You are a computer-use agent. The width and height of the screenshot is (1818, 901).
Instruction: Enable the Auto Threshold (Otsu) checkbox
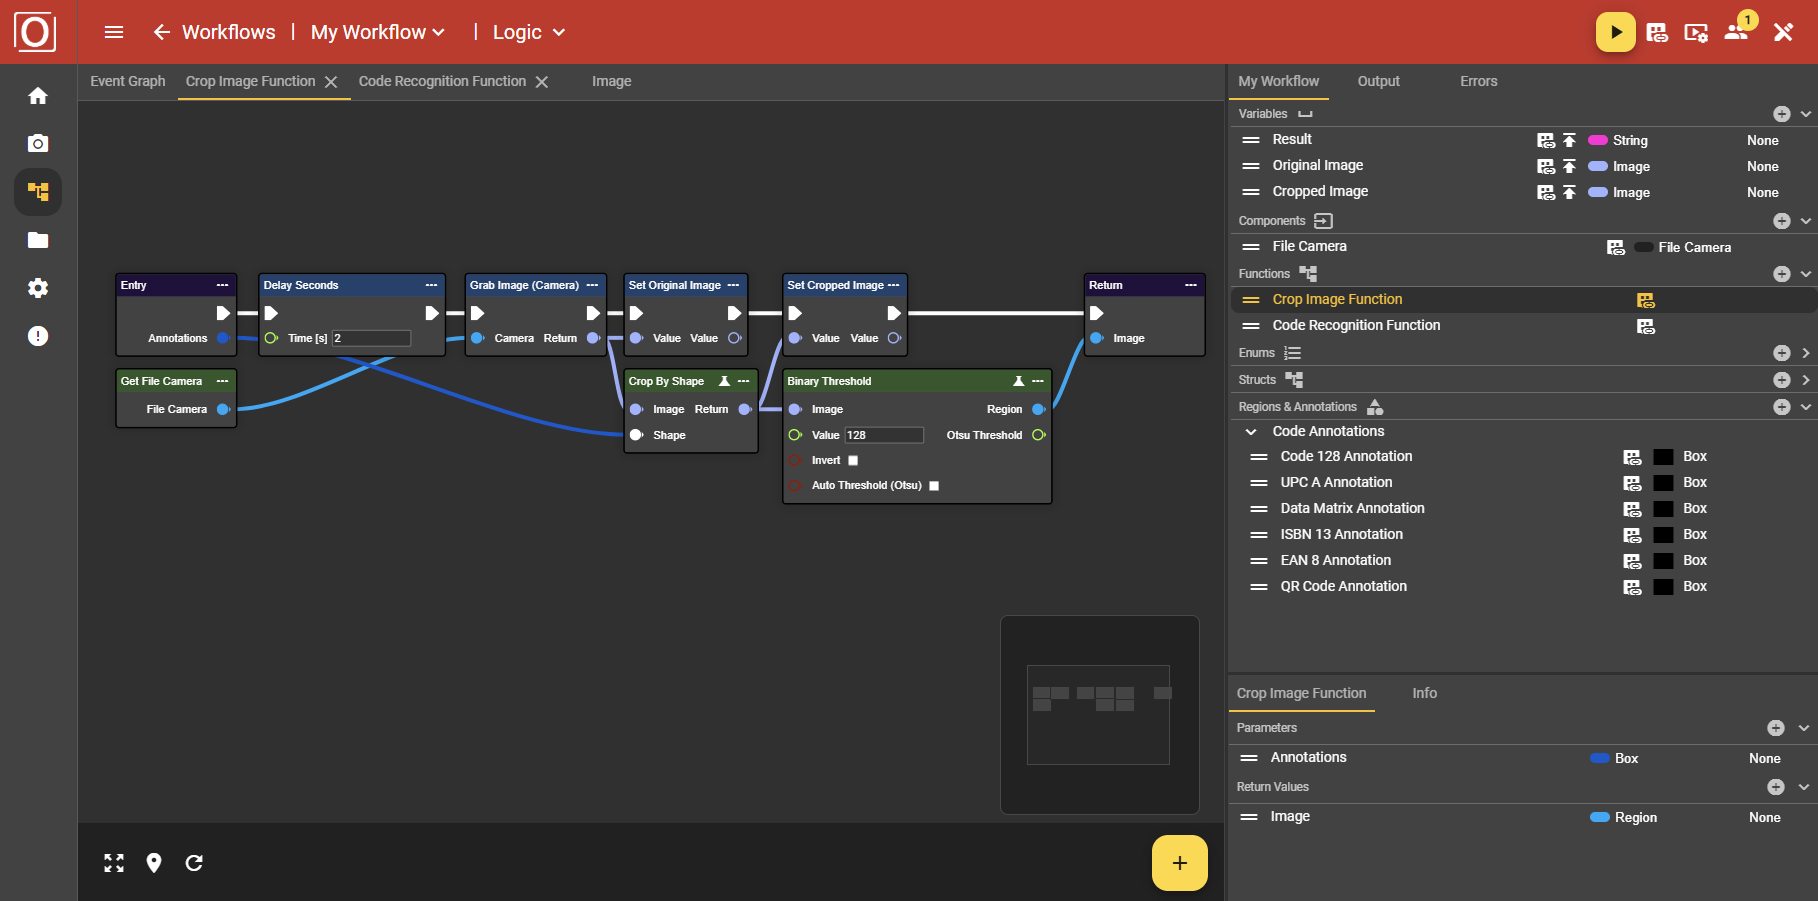(x=934, y=486)
